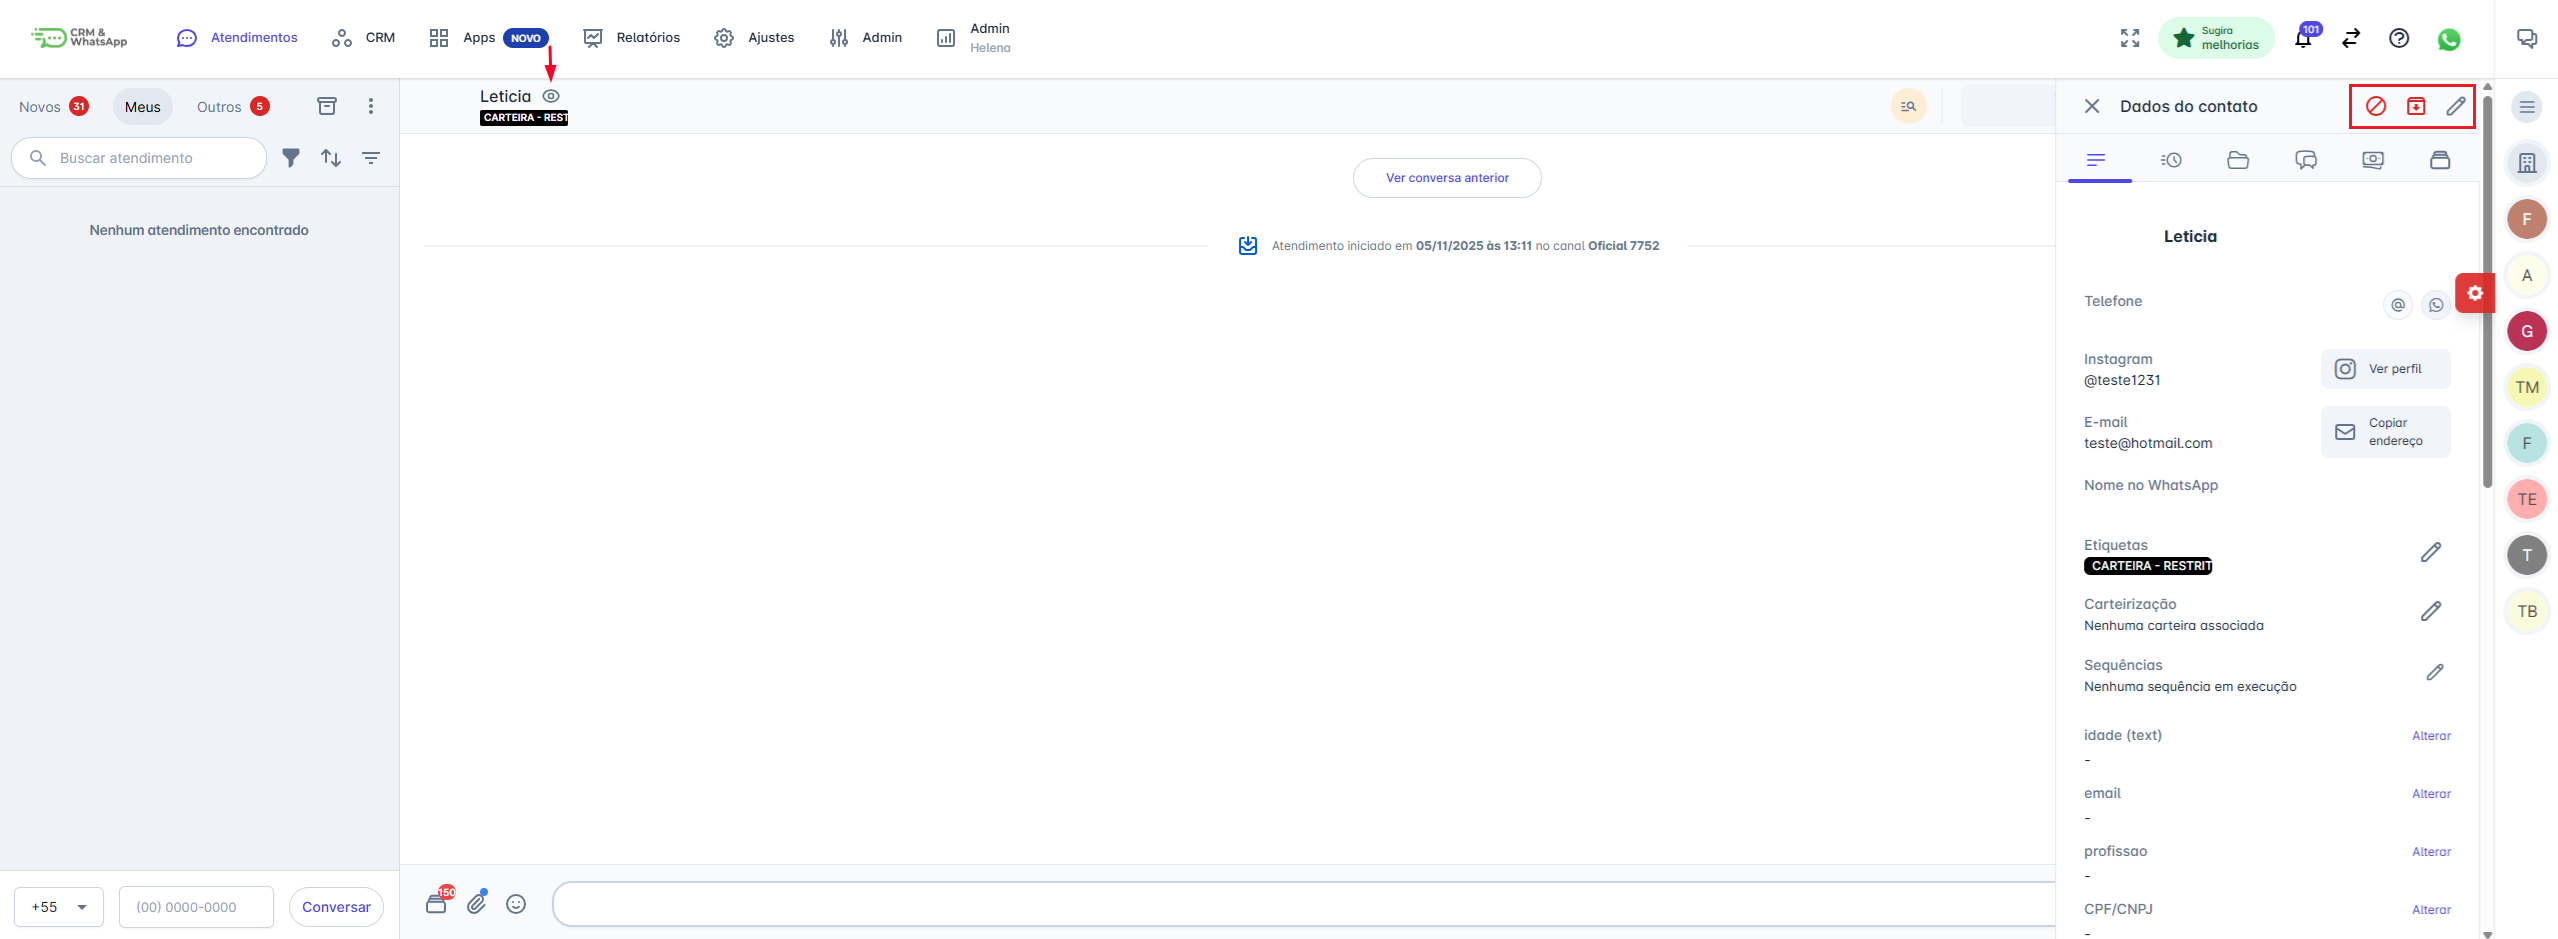Screen dimensions: 2558x939
Task: Open the Admin Helena account menu
Action: point(974,38)
